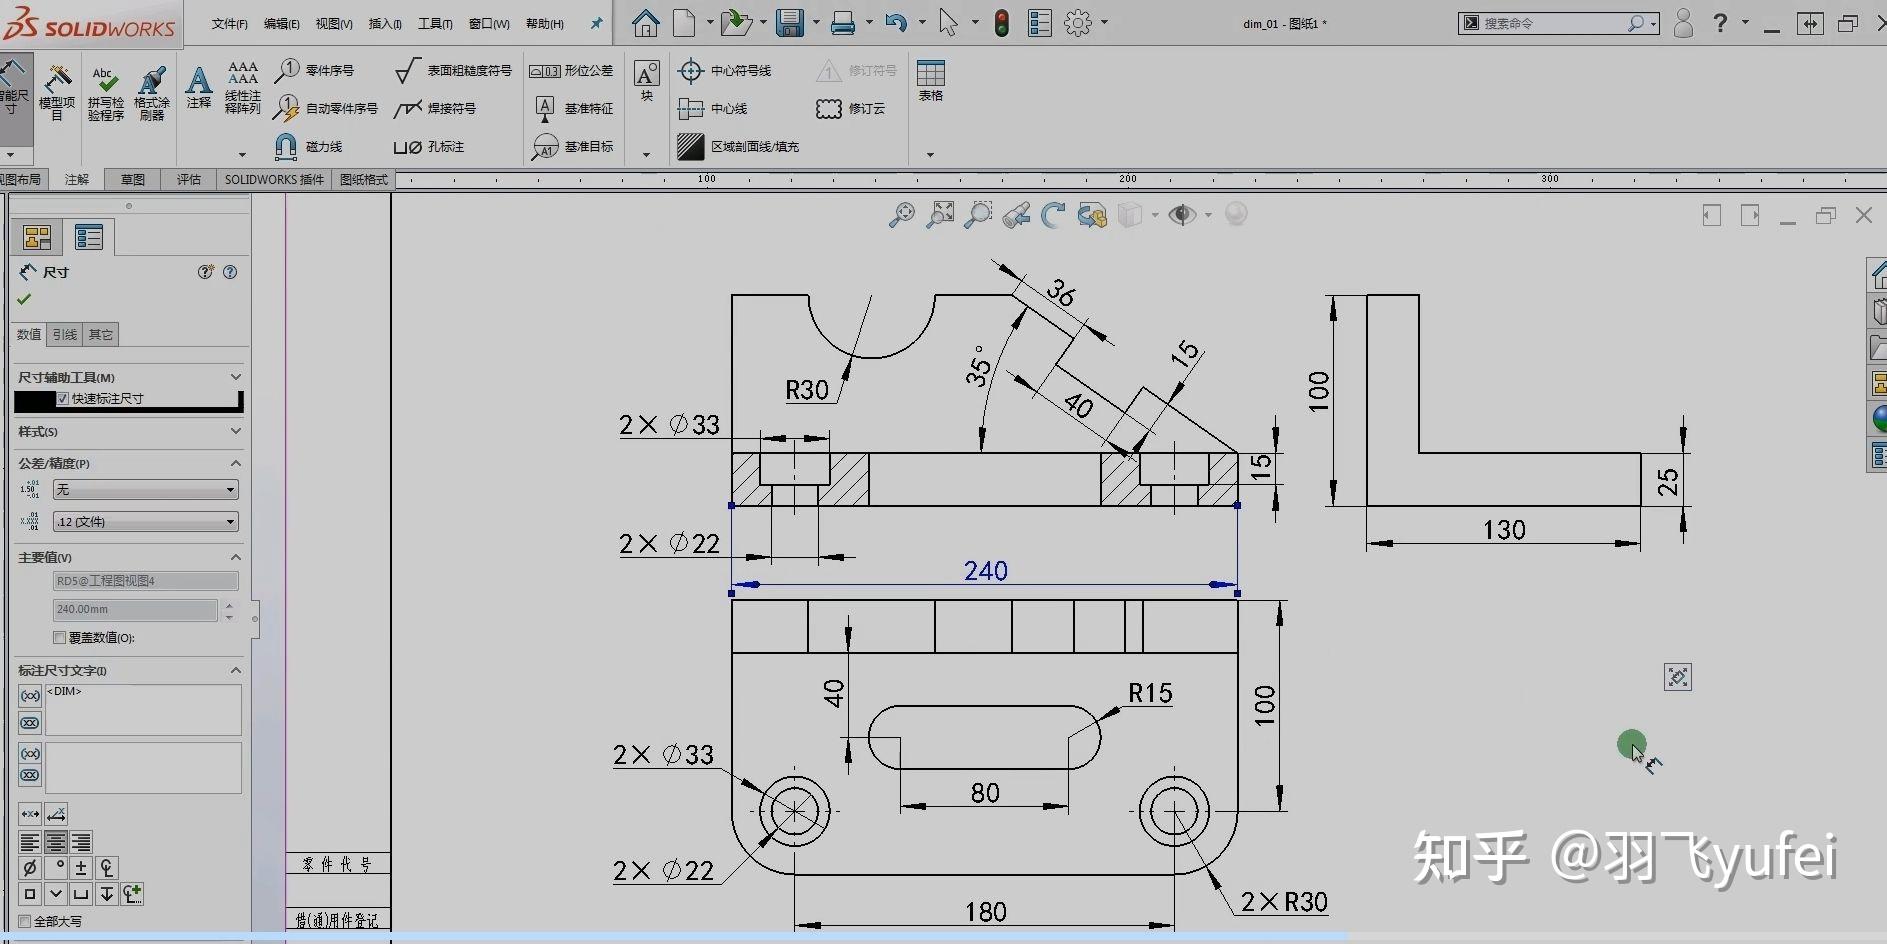Open the precision dropdown showing .12 (文件)
This screenshot has width=1887, height=944.
tap(146, 521)
